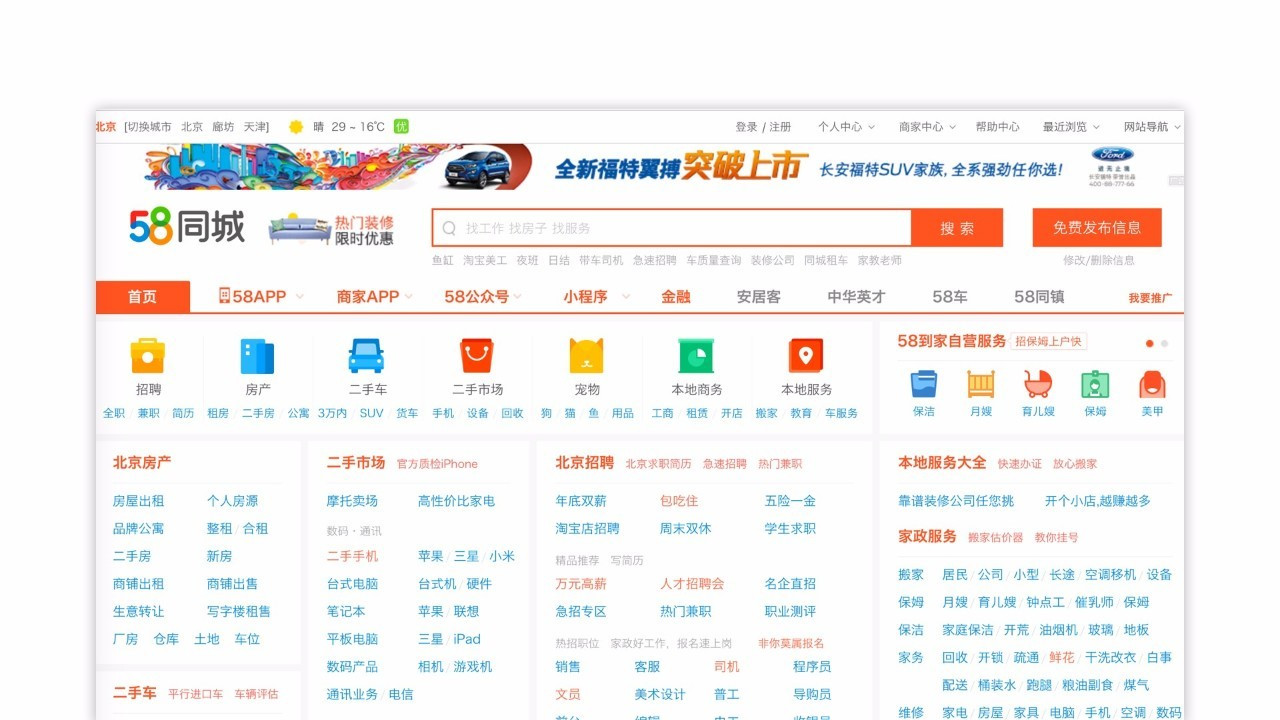1280x720 pixels.
Task: Click the orange 搜索 search button
Action: coord(957,228)
